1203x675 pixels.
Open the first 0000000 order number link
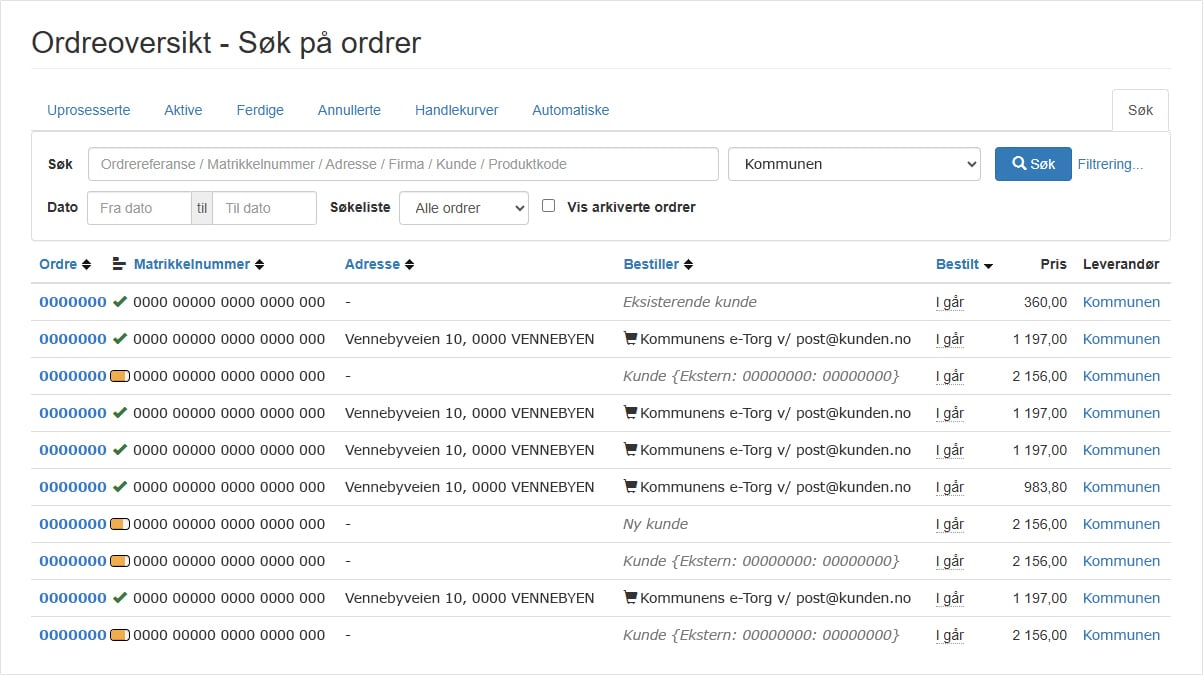(71, 302)
